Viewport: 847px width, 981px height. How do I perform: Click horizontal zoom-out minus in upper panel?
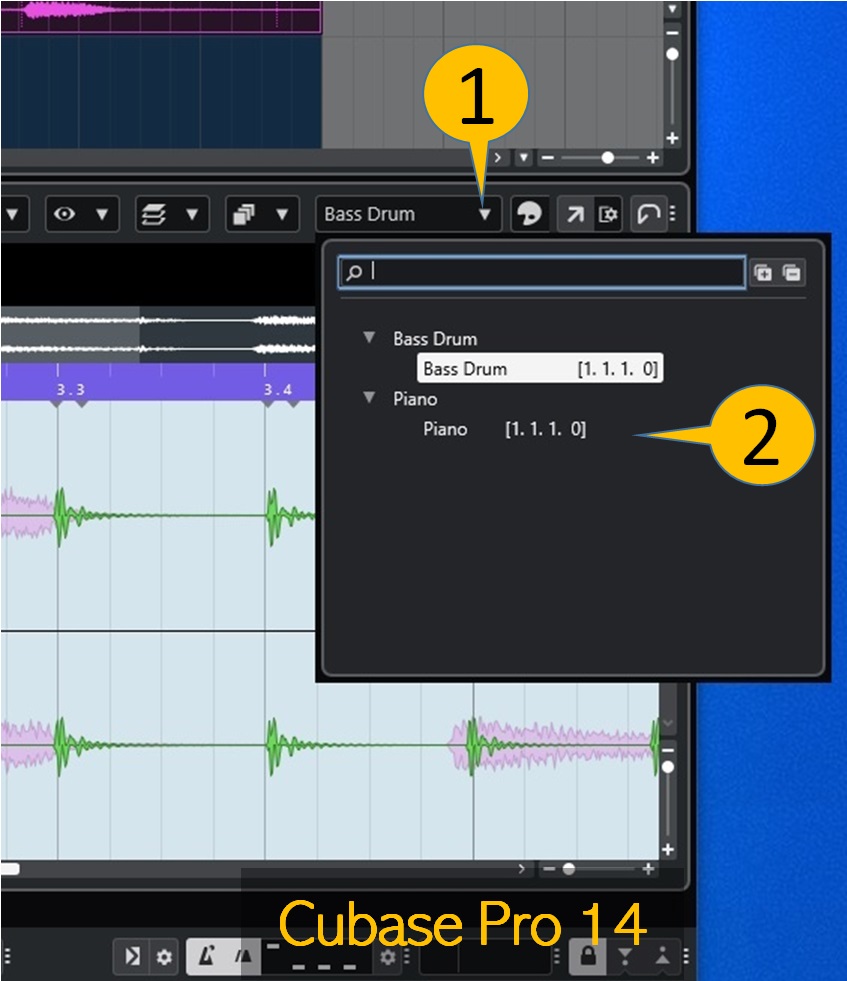point(548,158)
